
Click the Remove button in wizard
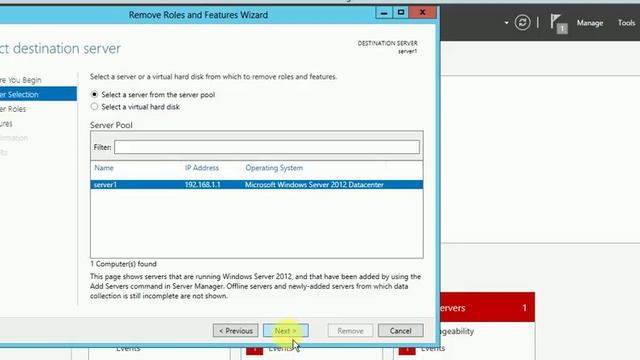click(x=350, y=331)
